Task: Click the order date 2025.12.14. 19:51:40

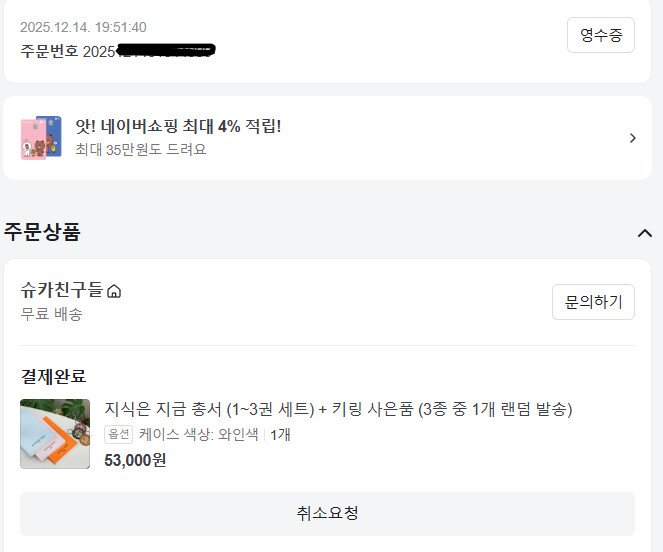Action: (83, 27)
